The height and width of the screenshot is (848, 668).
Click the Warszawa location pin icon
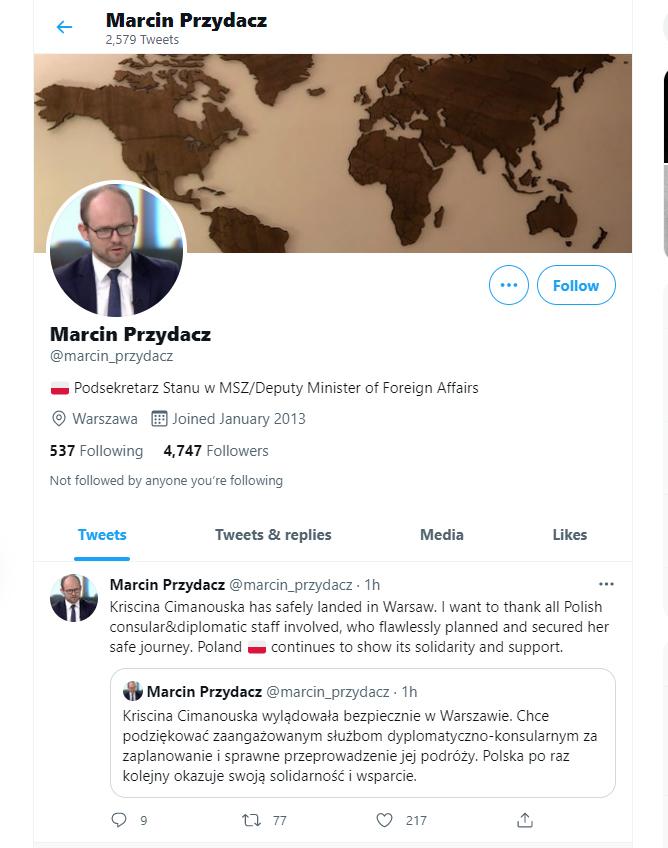point(56,418)
